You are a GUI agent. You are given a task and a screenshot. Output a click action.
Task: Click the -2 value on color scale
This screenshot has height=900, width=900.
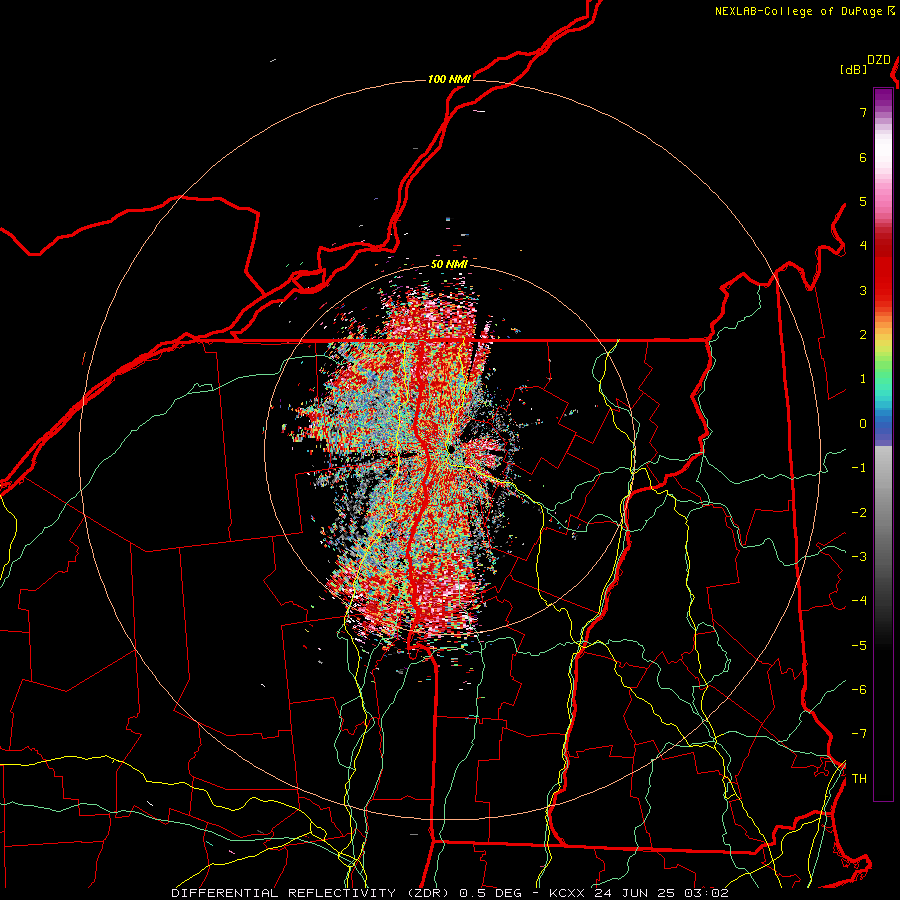859,513
